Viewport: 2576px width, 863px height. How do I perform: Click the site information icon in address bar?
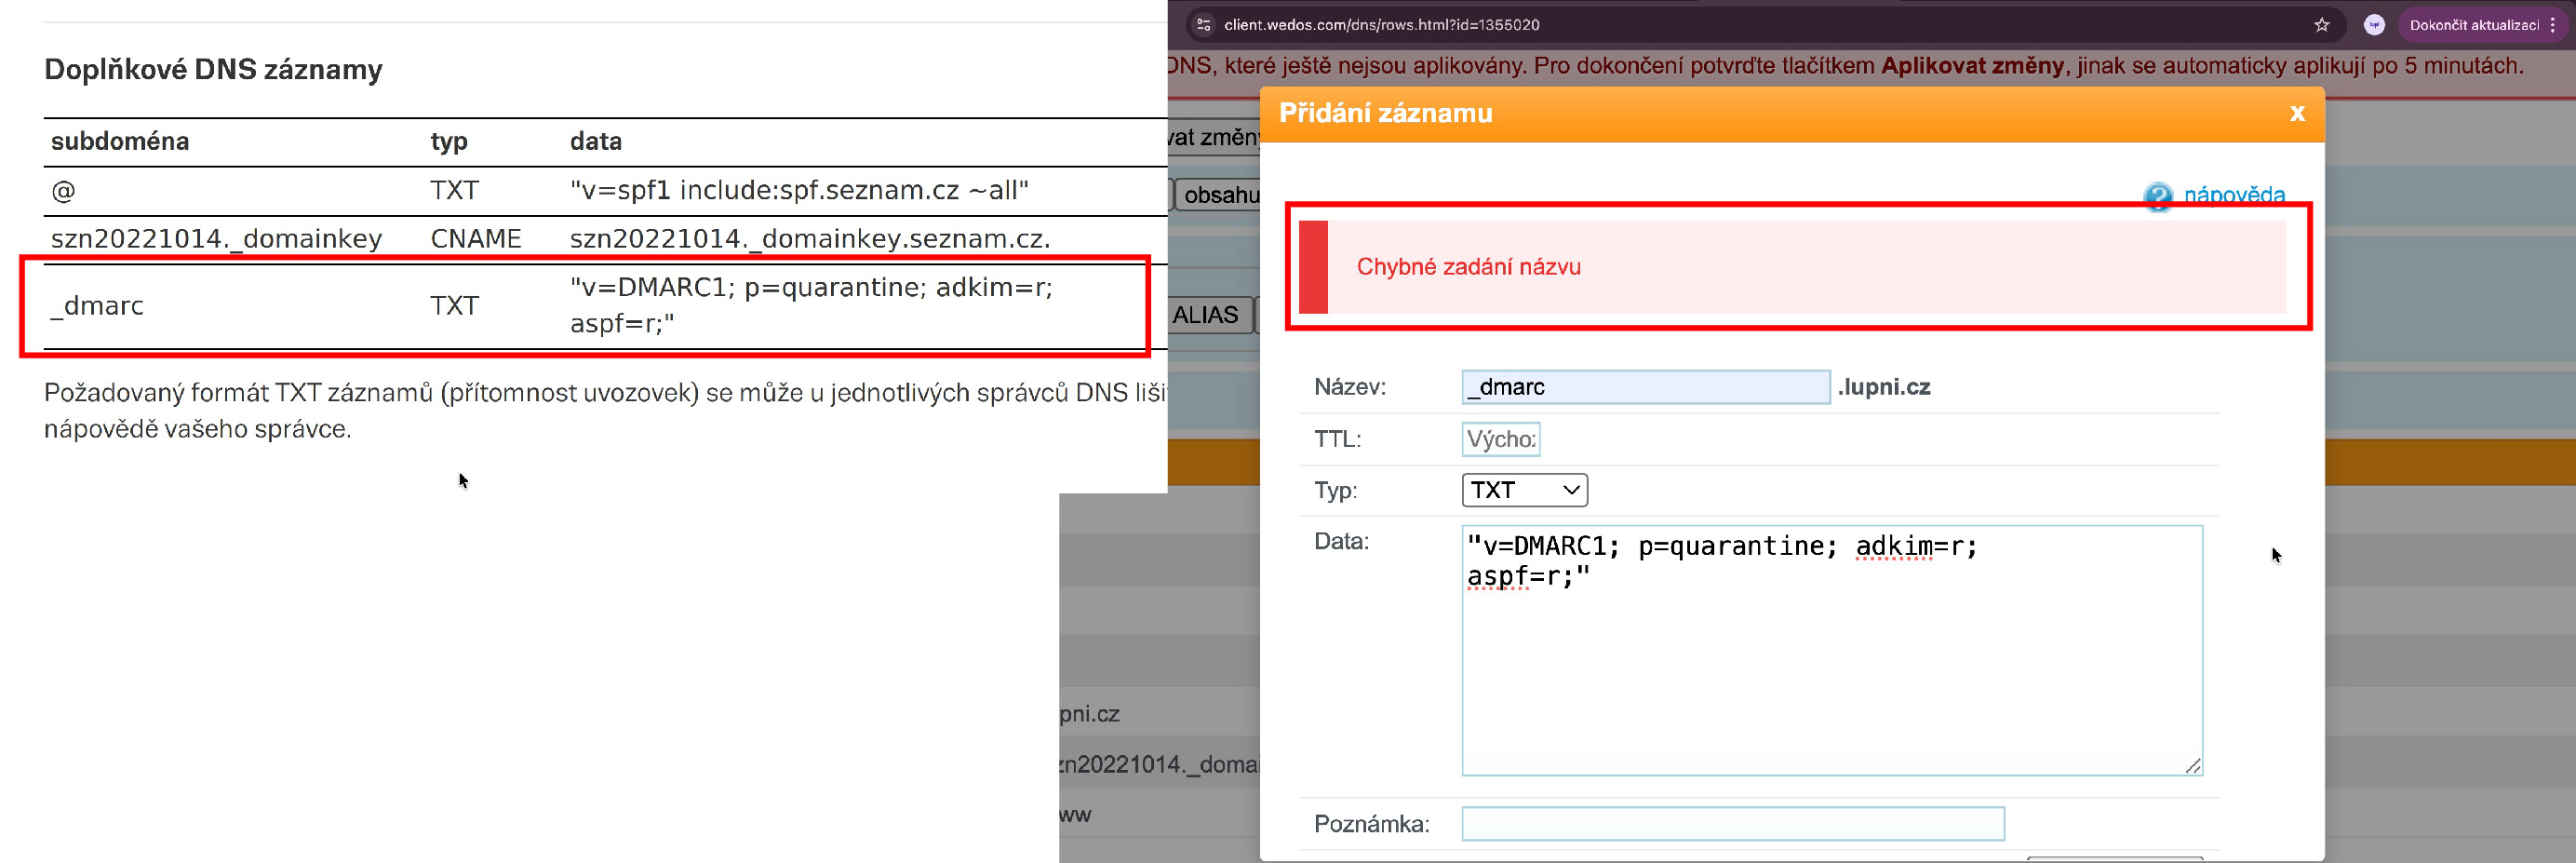click(x=1204, y=25)
